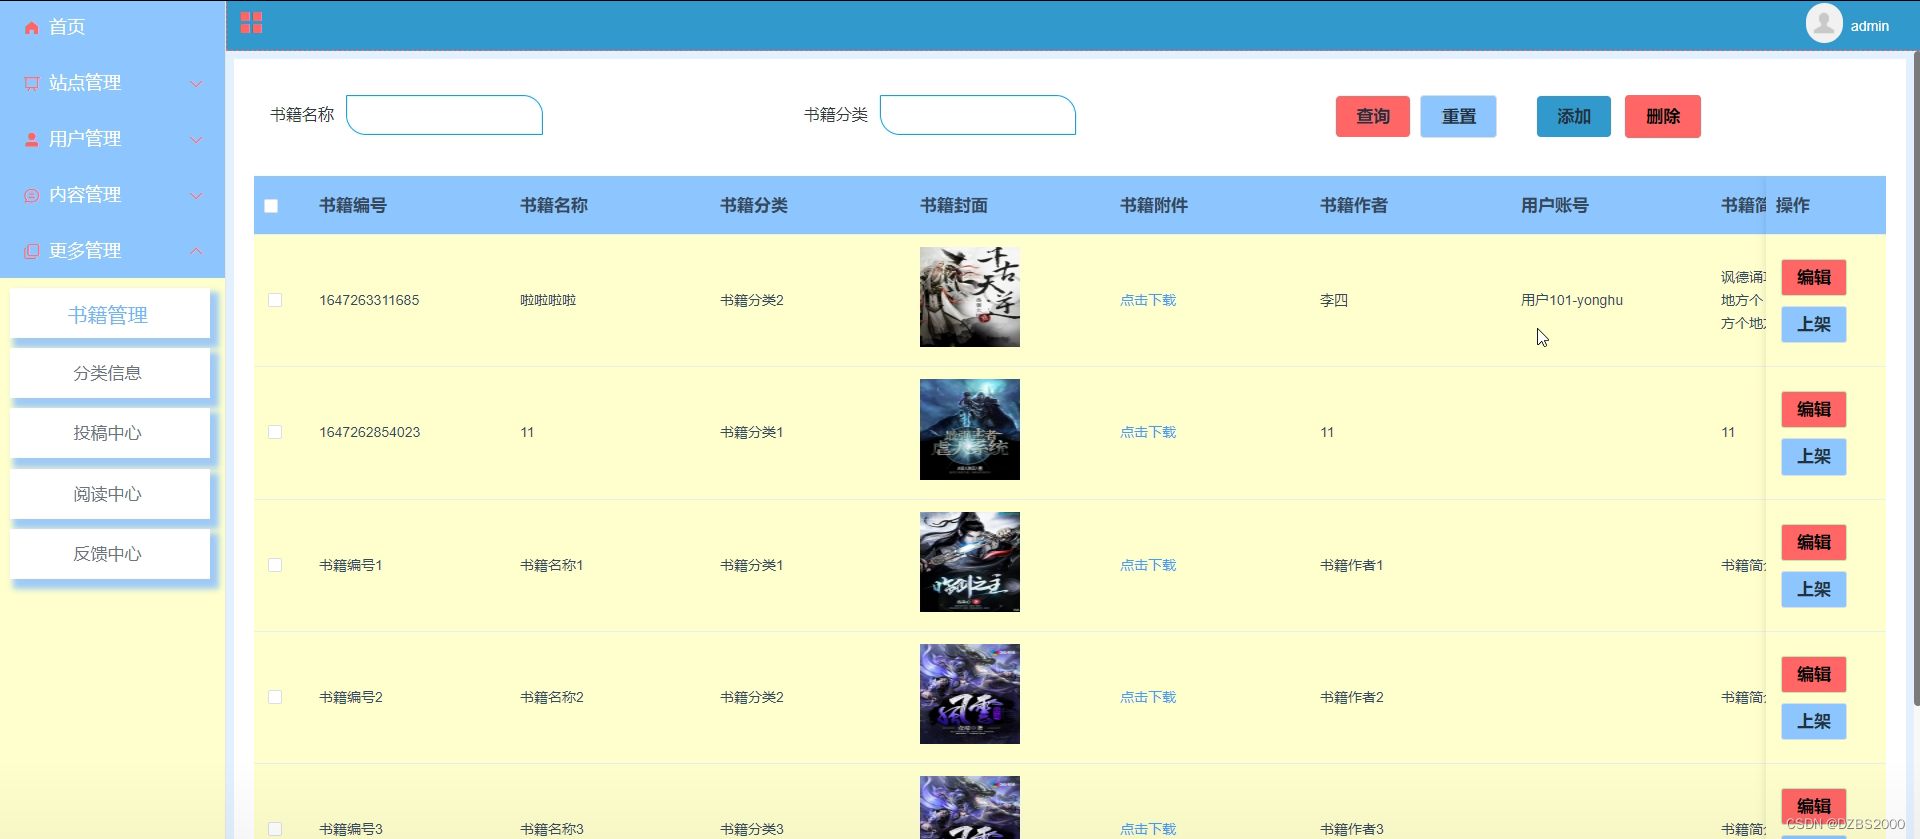
Task: Click the 用户101-yonghu cell
Action: tap(1572, 300)
